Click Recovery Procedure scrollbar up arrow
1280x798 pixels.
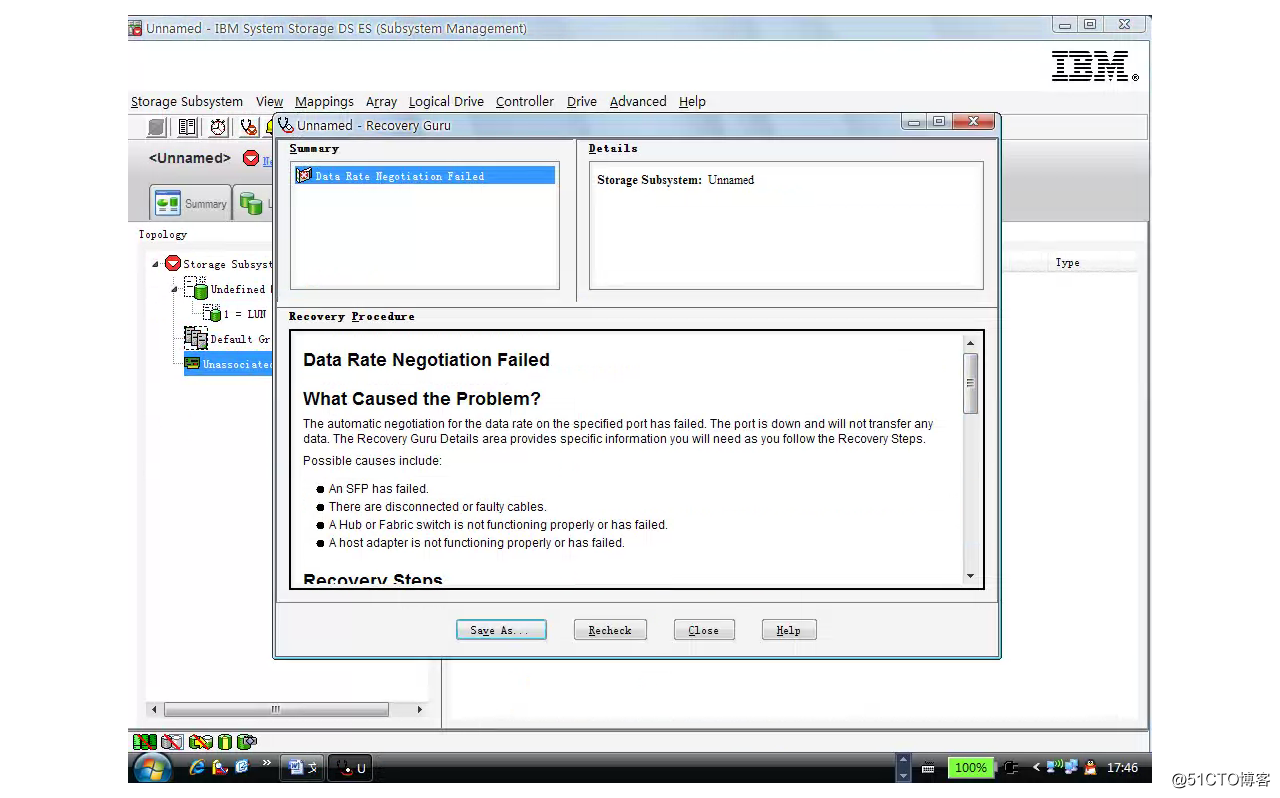[970, 343]
